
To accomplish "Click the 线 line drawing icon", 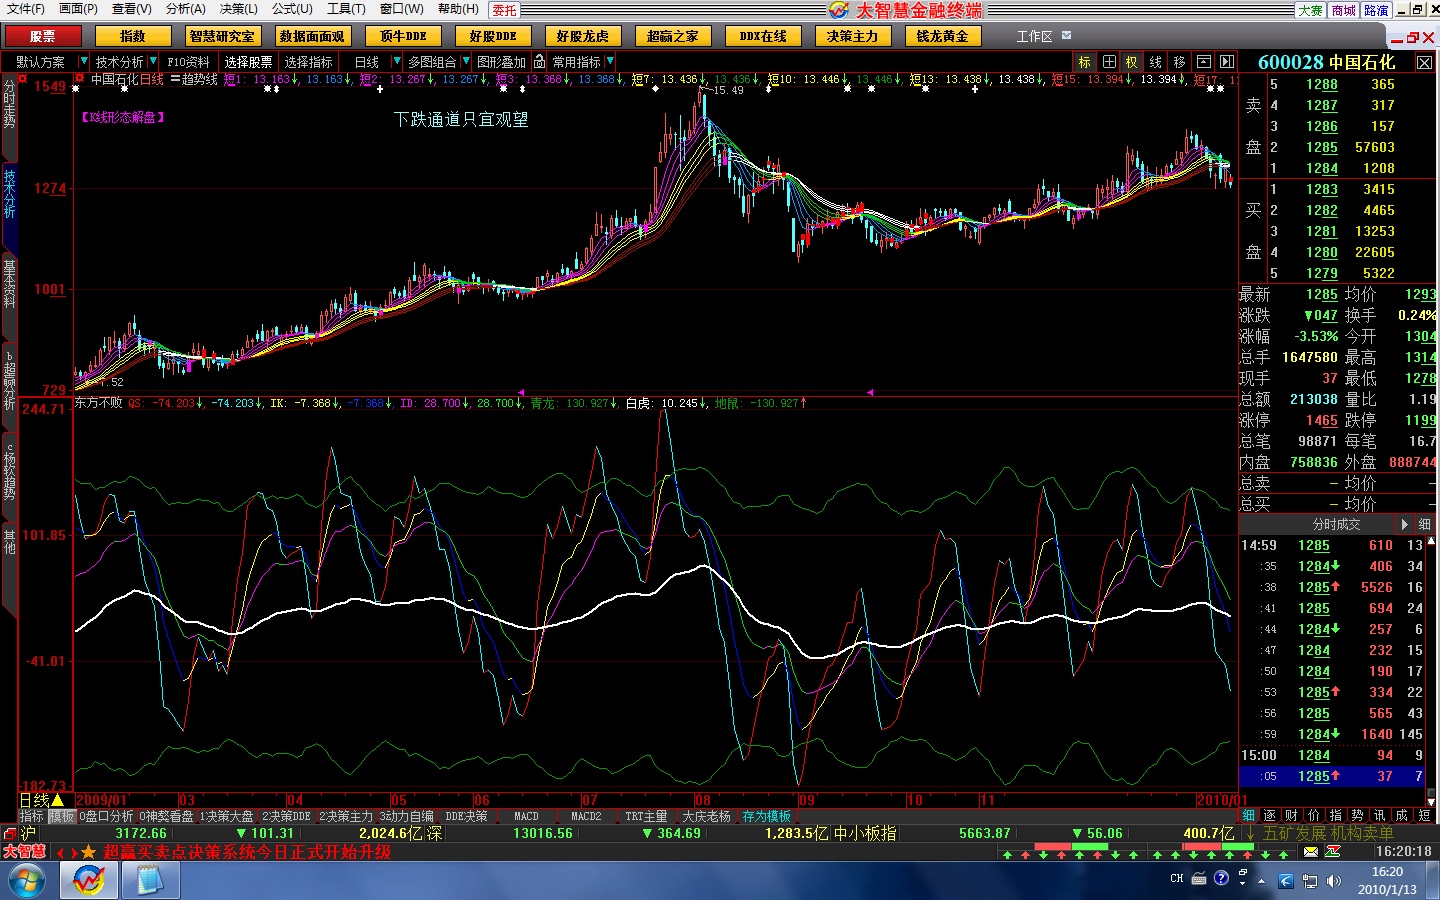I will pyautogui.click(x=1156, y=62).
